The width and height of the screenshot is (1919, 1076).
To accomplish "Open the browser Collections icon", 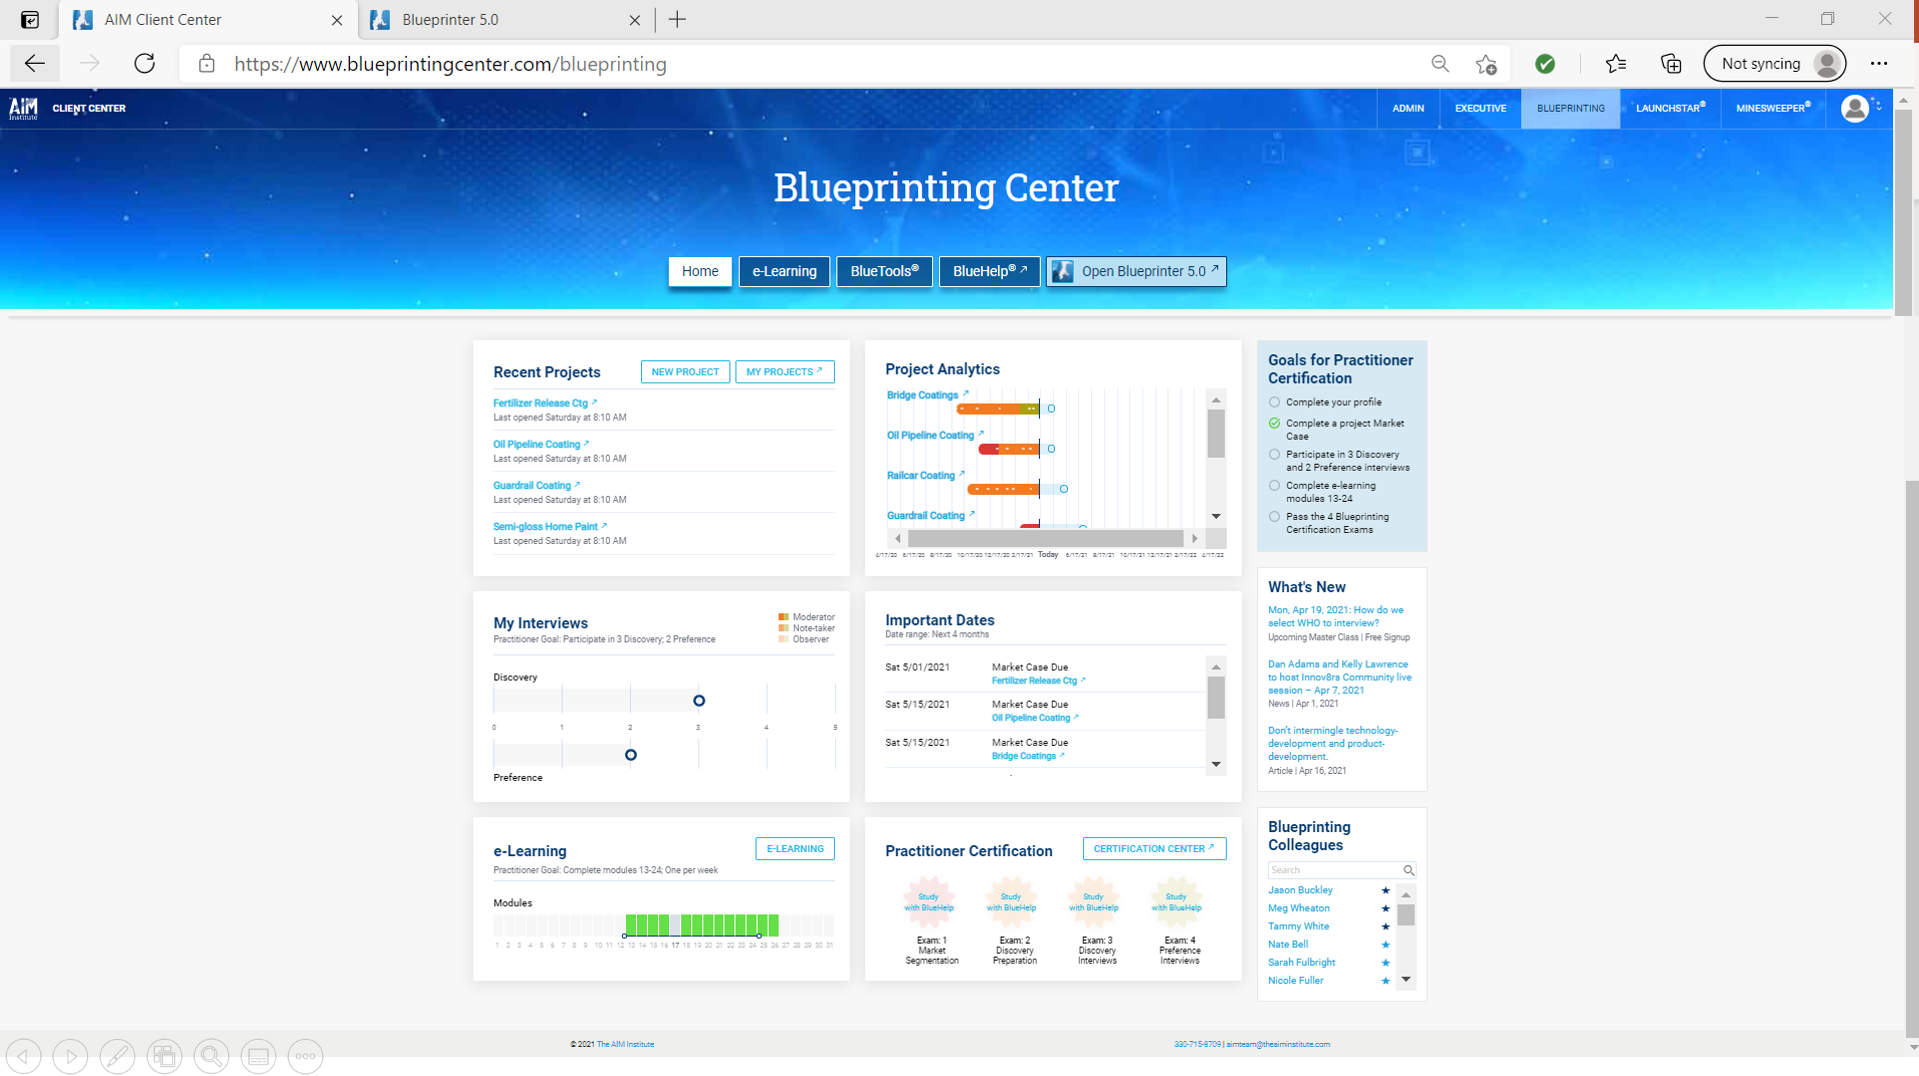I will (1671, 64).
